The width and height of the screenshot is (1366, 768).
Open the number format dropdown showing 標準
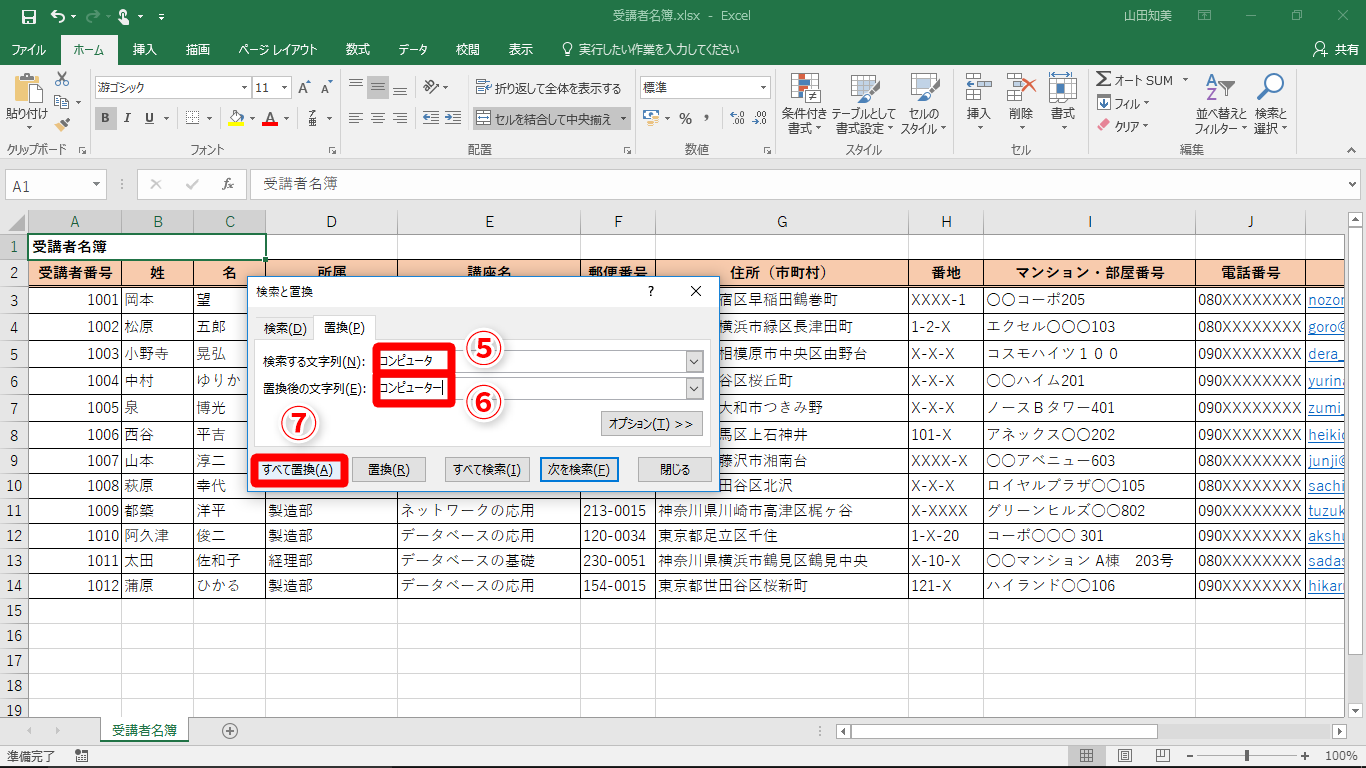(x=763, y=88)
